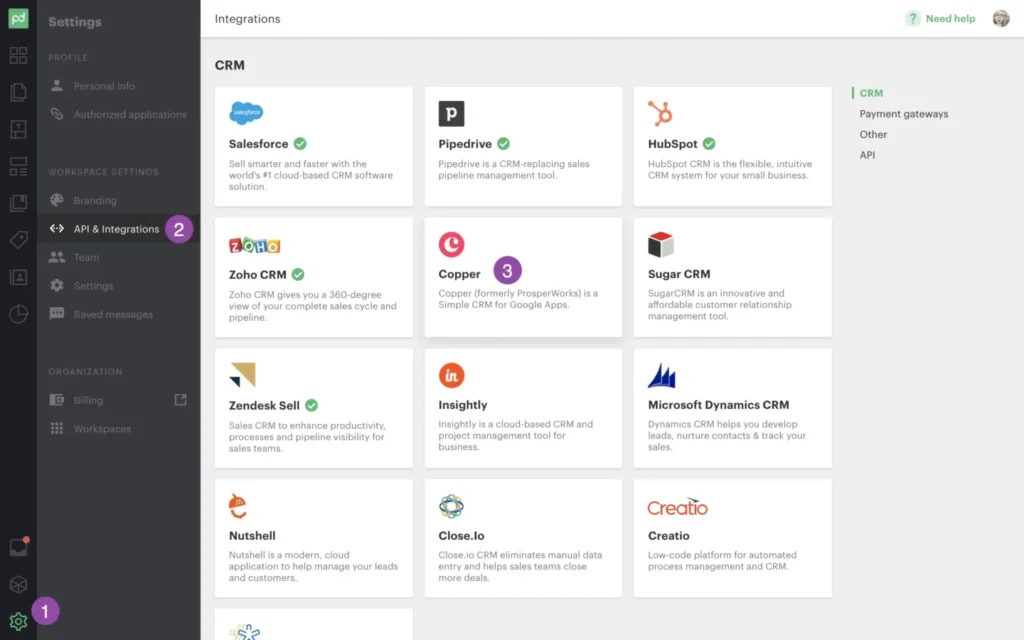Open the Microsoft Dynamics CRM card title
The width and height of the screenshot is (1024, 640).
pos(718,405)
